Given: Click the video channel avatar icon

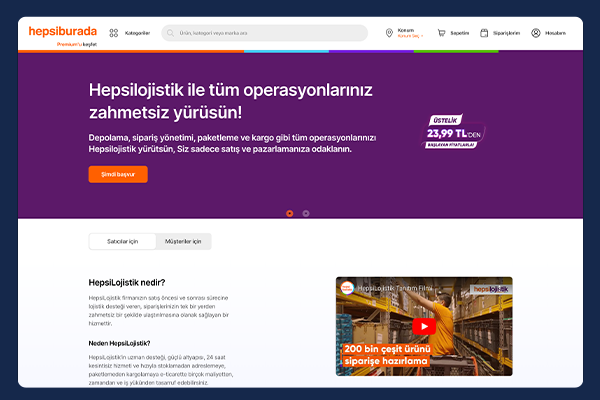Looking at the screenshot, I should click(x=347, y=288).
